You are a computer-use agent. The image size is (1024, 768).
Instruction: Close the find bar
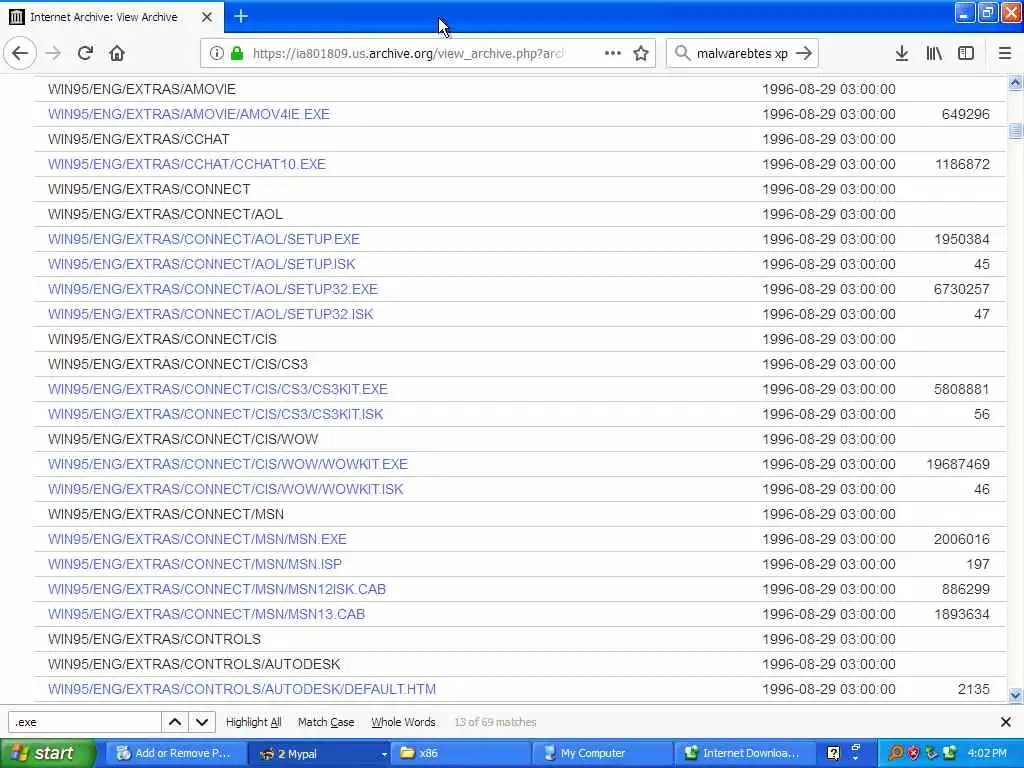coord(1006,722)
